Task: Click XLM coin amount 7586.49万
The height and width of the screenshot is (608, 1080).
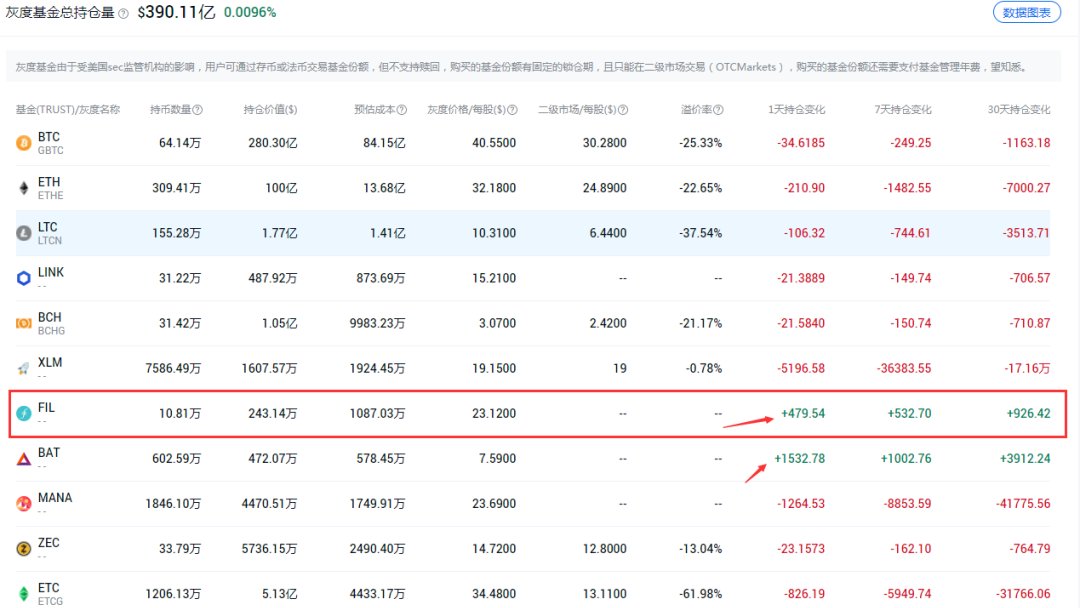Action: [173, 368]
